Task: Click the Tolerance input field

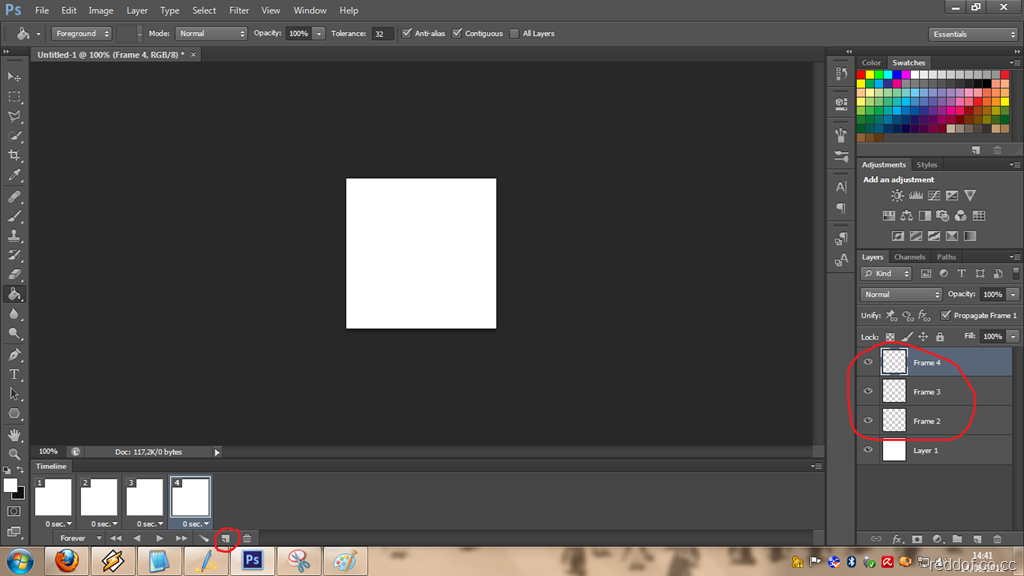Action: point(382,33)
